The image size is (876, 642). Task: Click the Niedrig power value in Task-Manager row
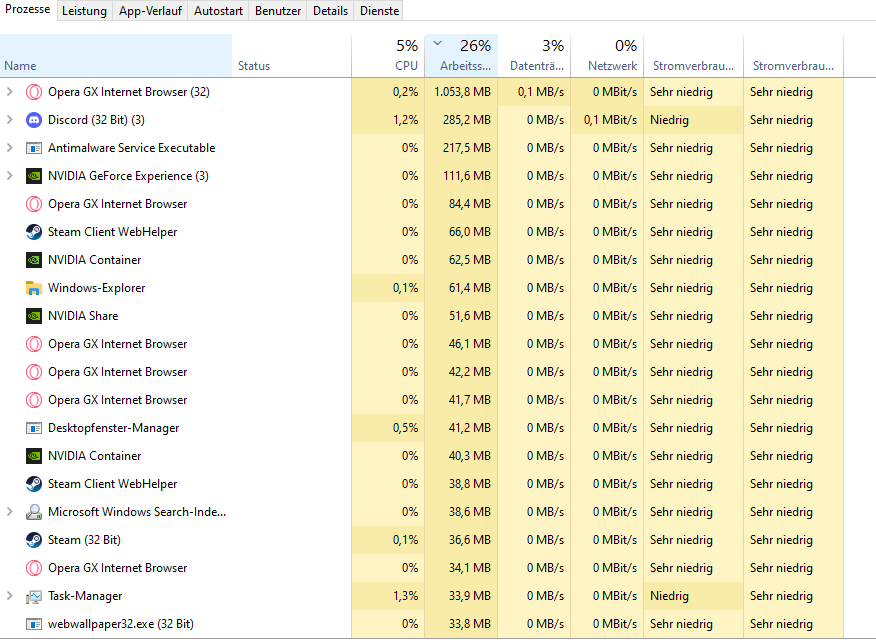coord(669,596)
